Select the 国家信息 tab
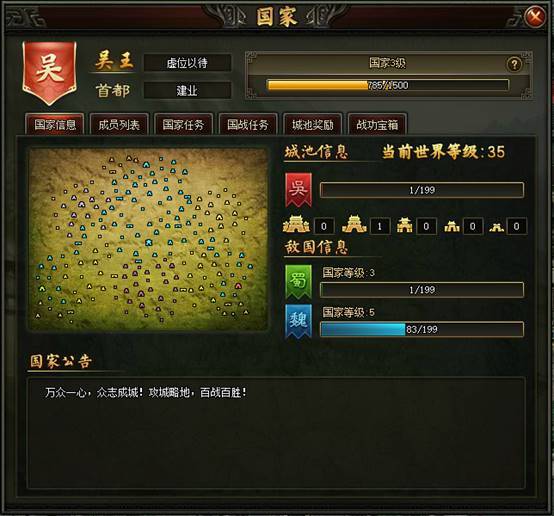 pos(55,124)
